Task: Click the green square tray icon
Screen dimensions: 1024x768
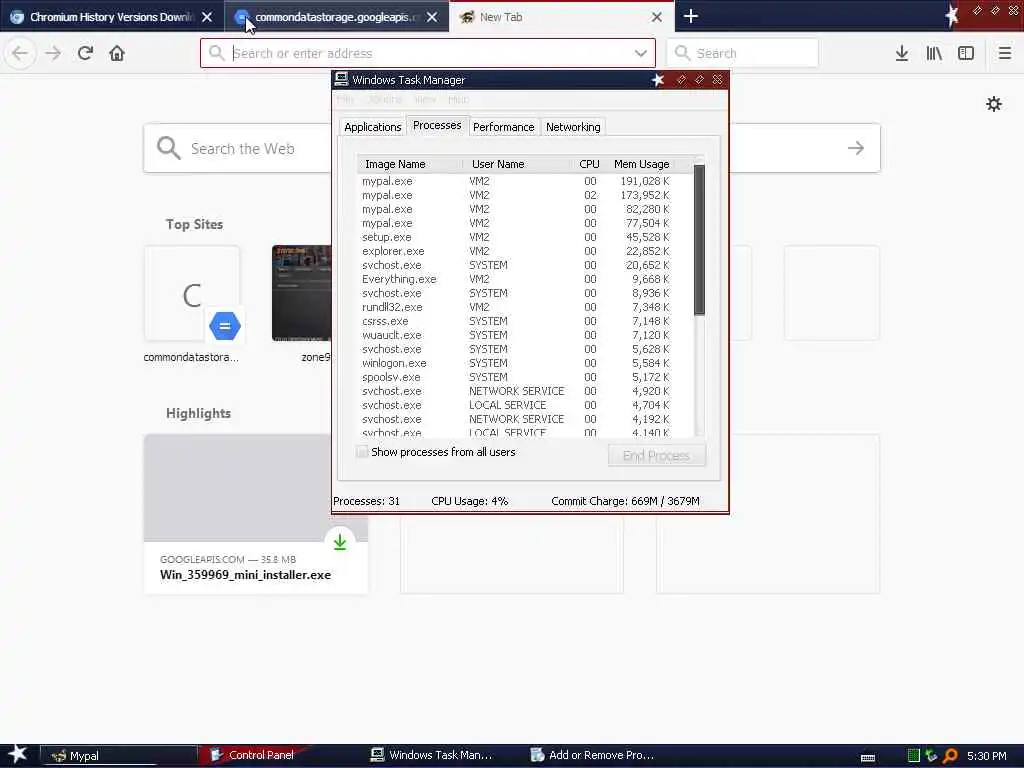Action: pyautogui.click(x=914, y=756)
